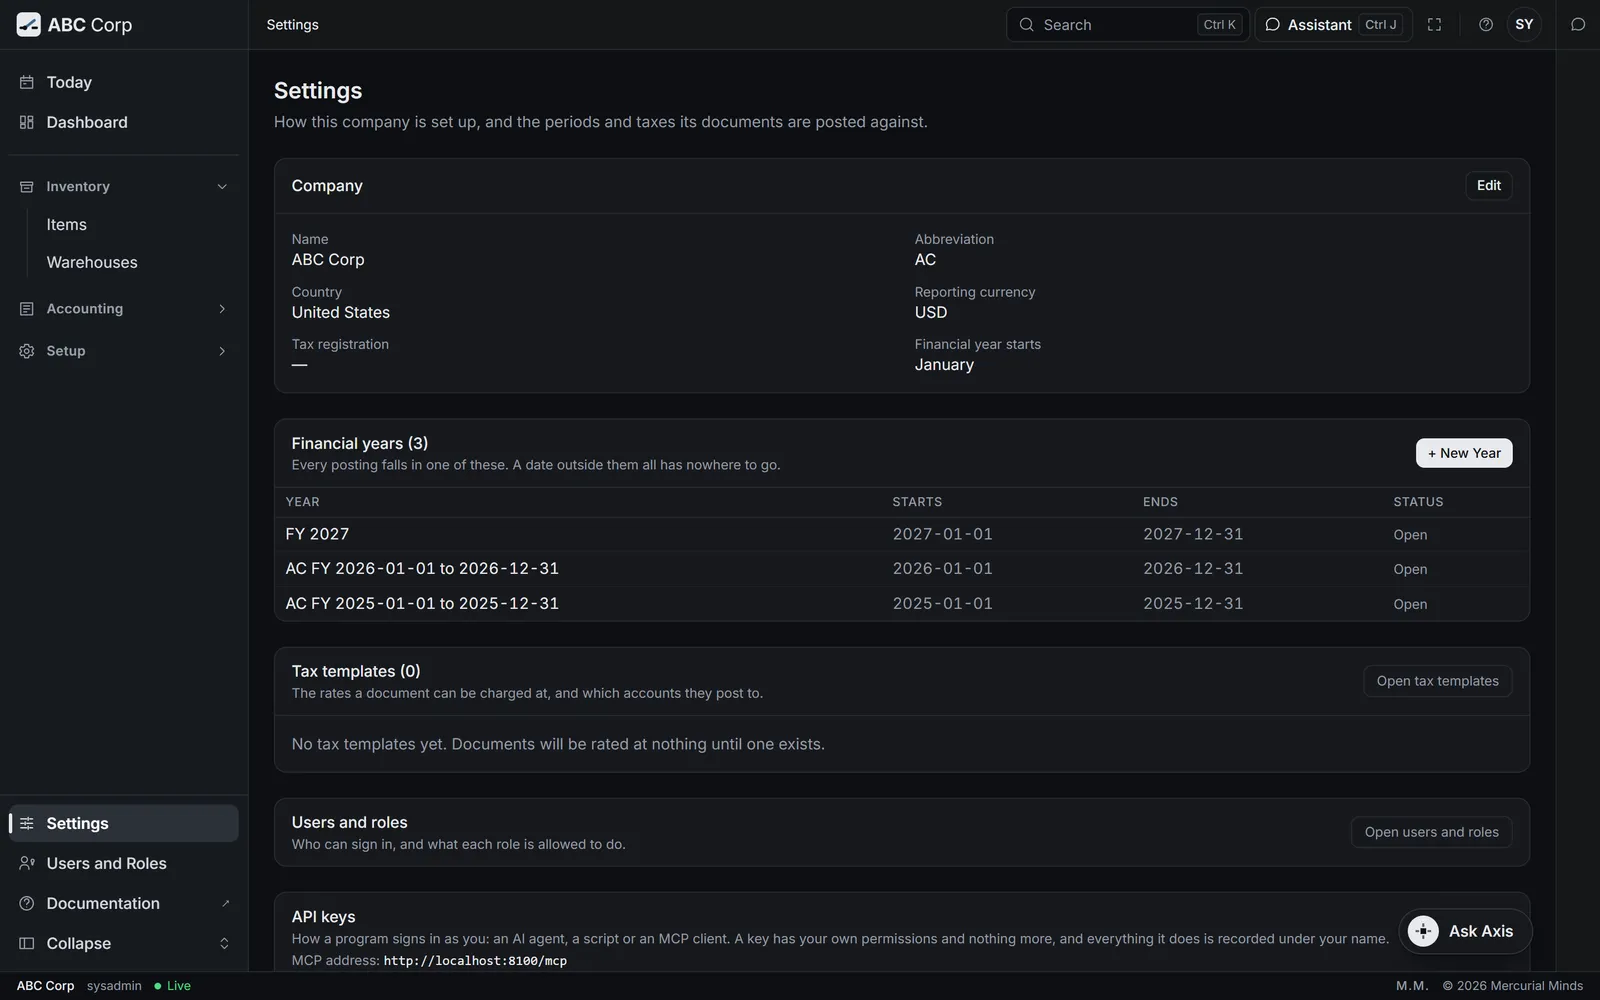Click the Collapse up-down chevrons
This screenshot has height=1000, width=1600.
coord(224,944)
